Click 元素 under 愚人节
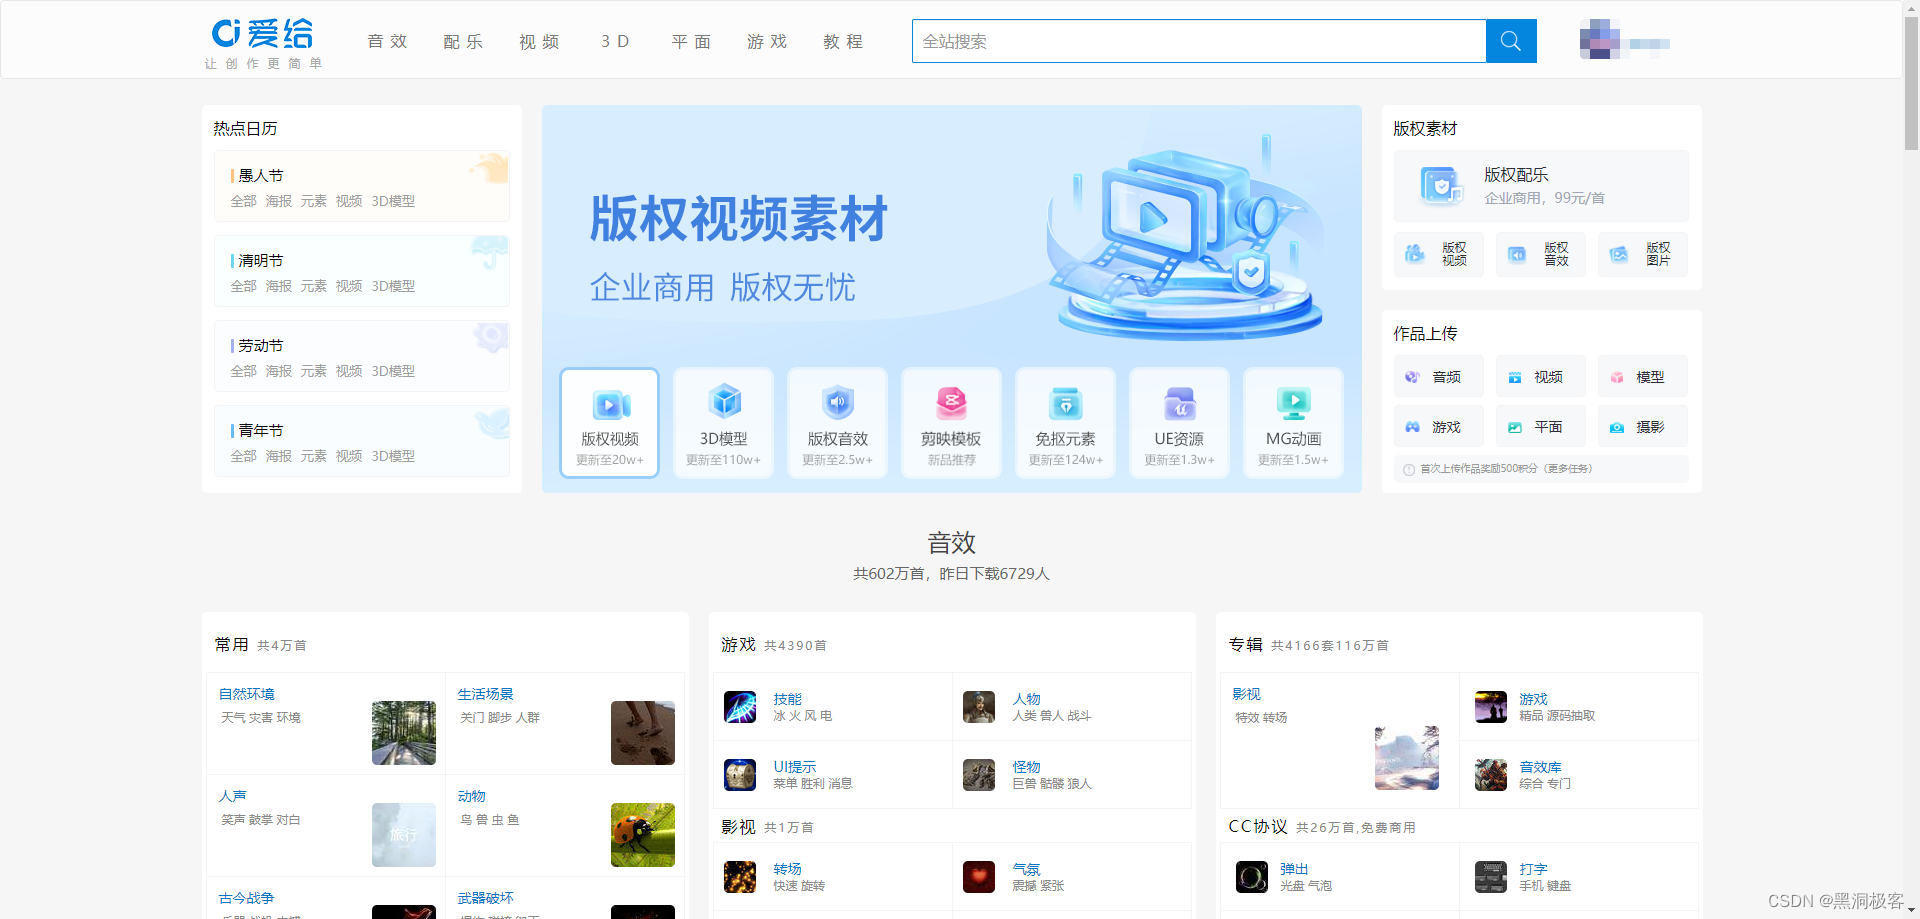 314,201
